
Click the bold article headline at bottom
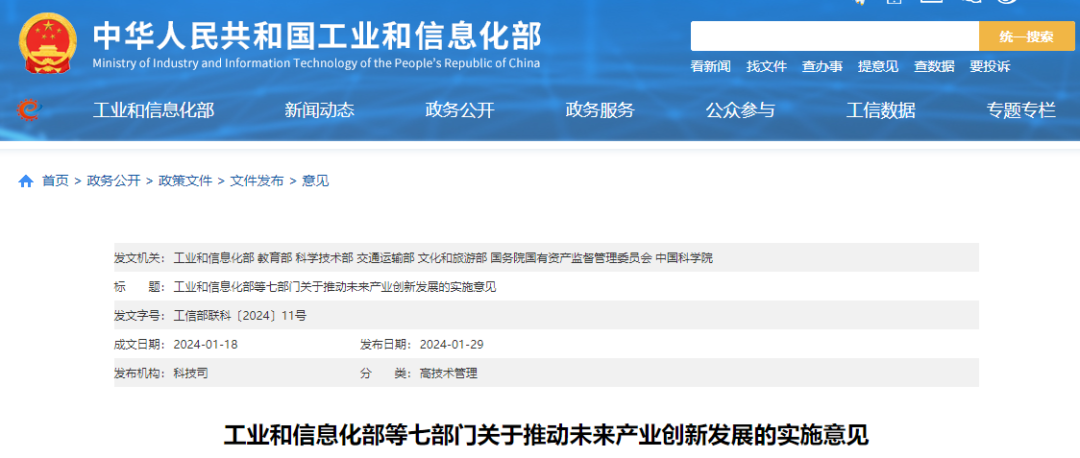(546, 435)
